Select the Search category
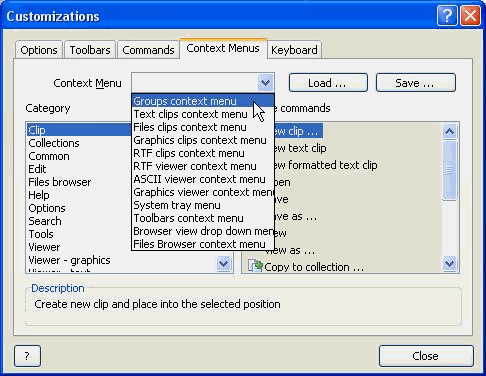This screenshot has width=486, height=376. [79, 221]
